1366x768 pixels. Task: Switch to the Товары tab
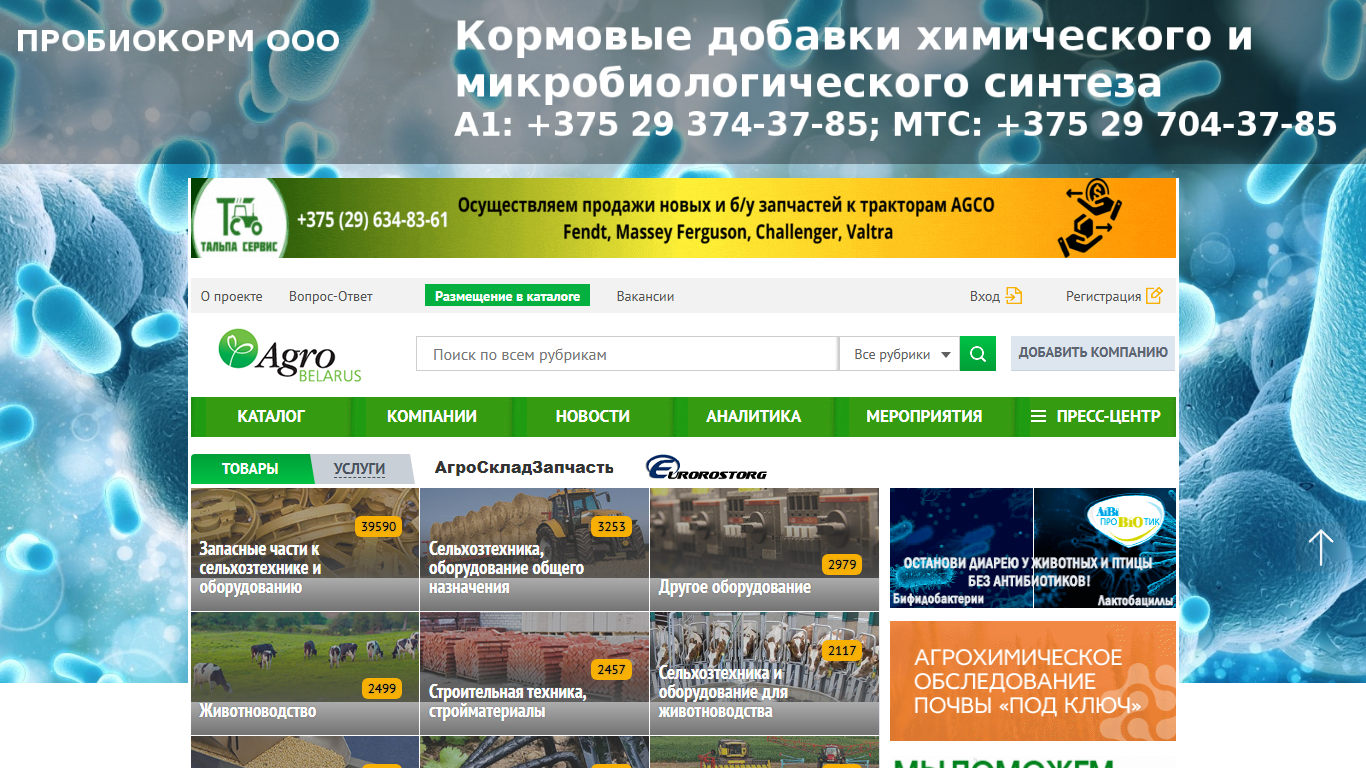pyautogui.click(x=250, y=469)
